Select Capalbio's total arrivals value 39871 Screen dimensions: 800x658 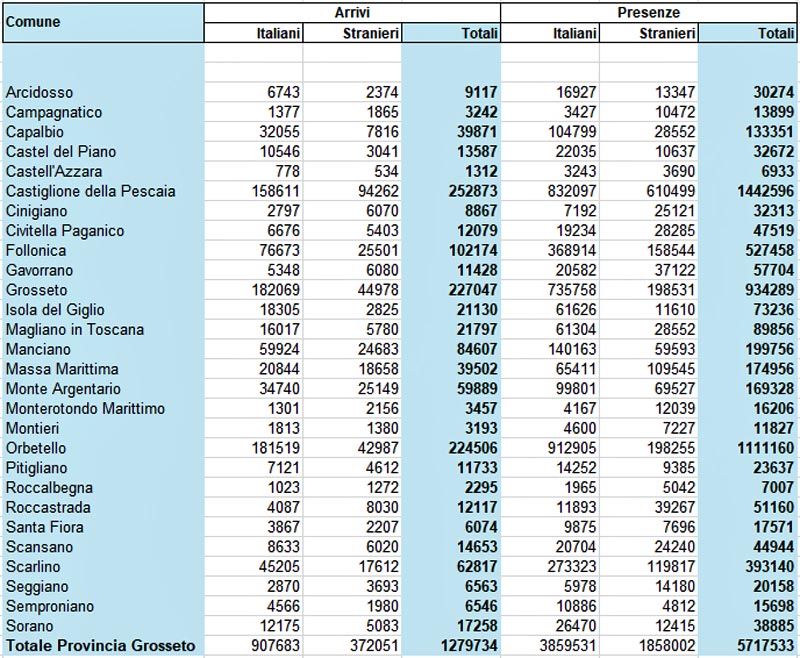coord(476,132)
